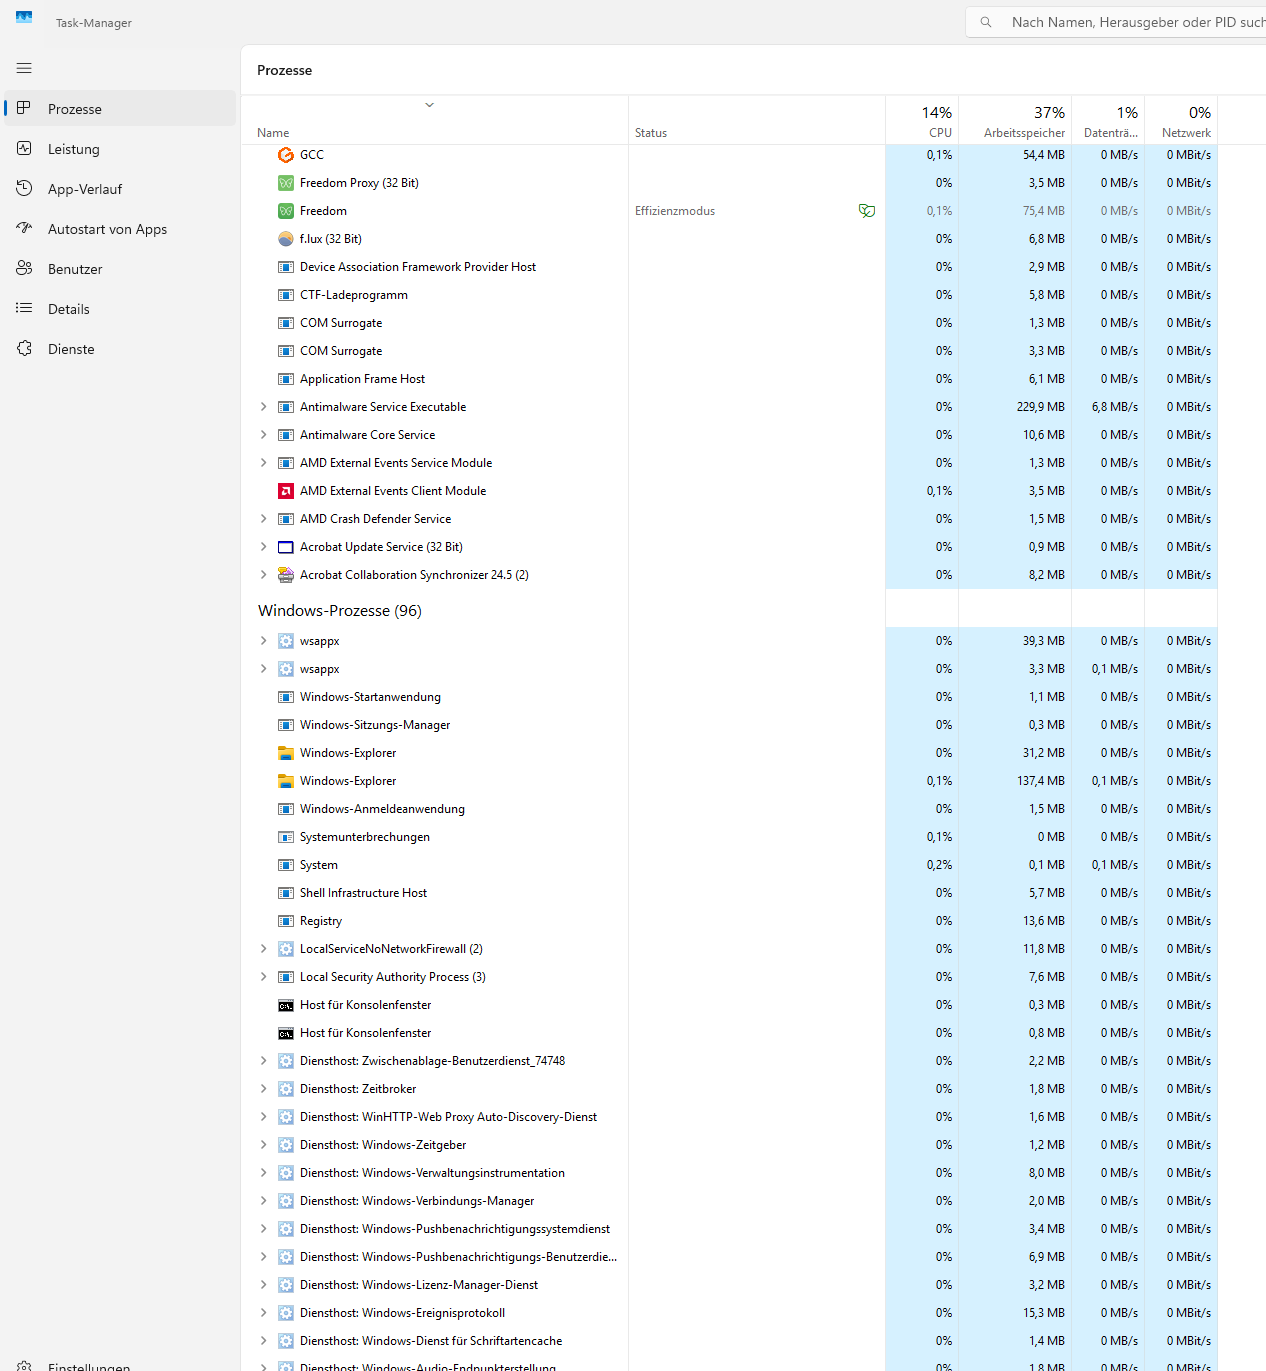Click the Acrobat Update Service icon
Screen dimensions: 1266x1371
[286, 547]
